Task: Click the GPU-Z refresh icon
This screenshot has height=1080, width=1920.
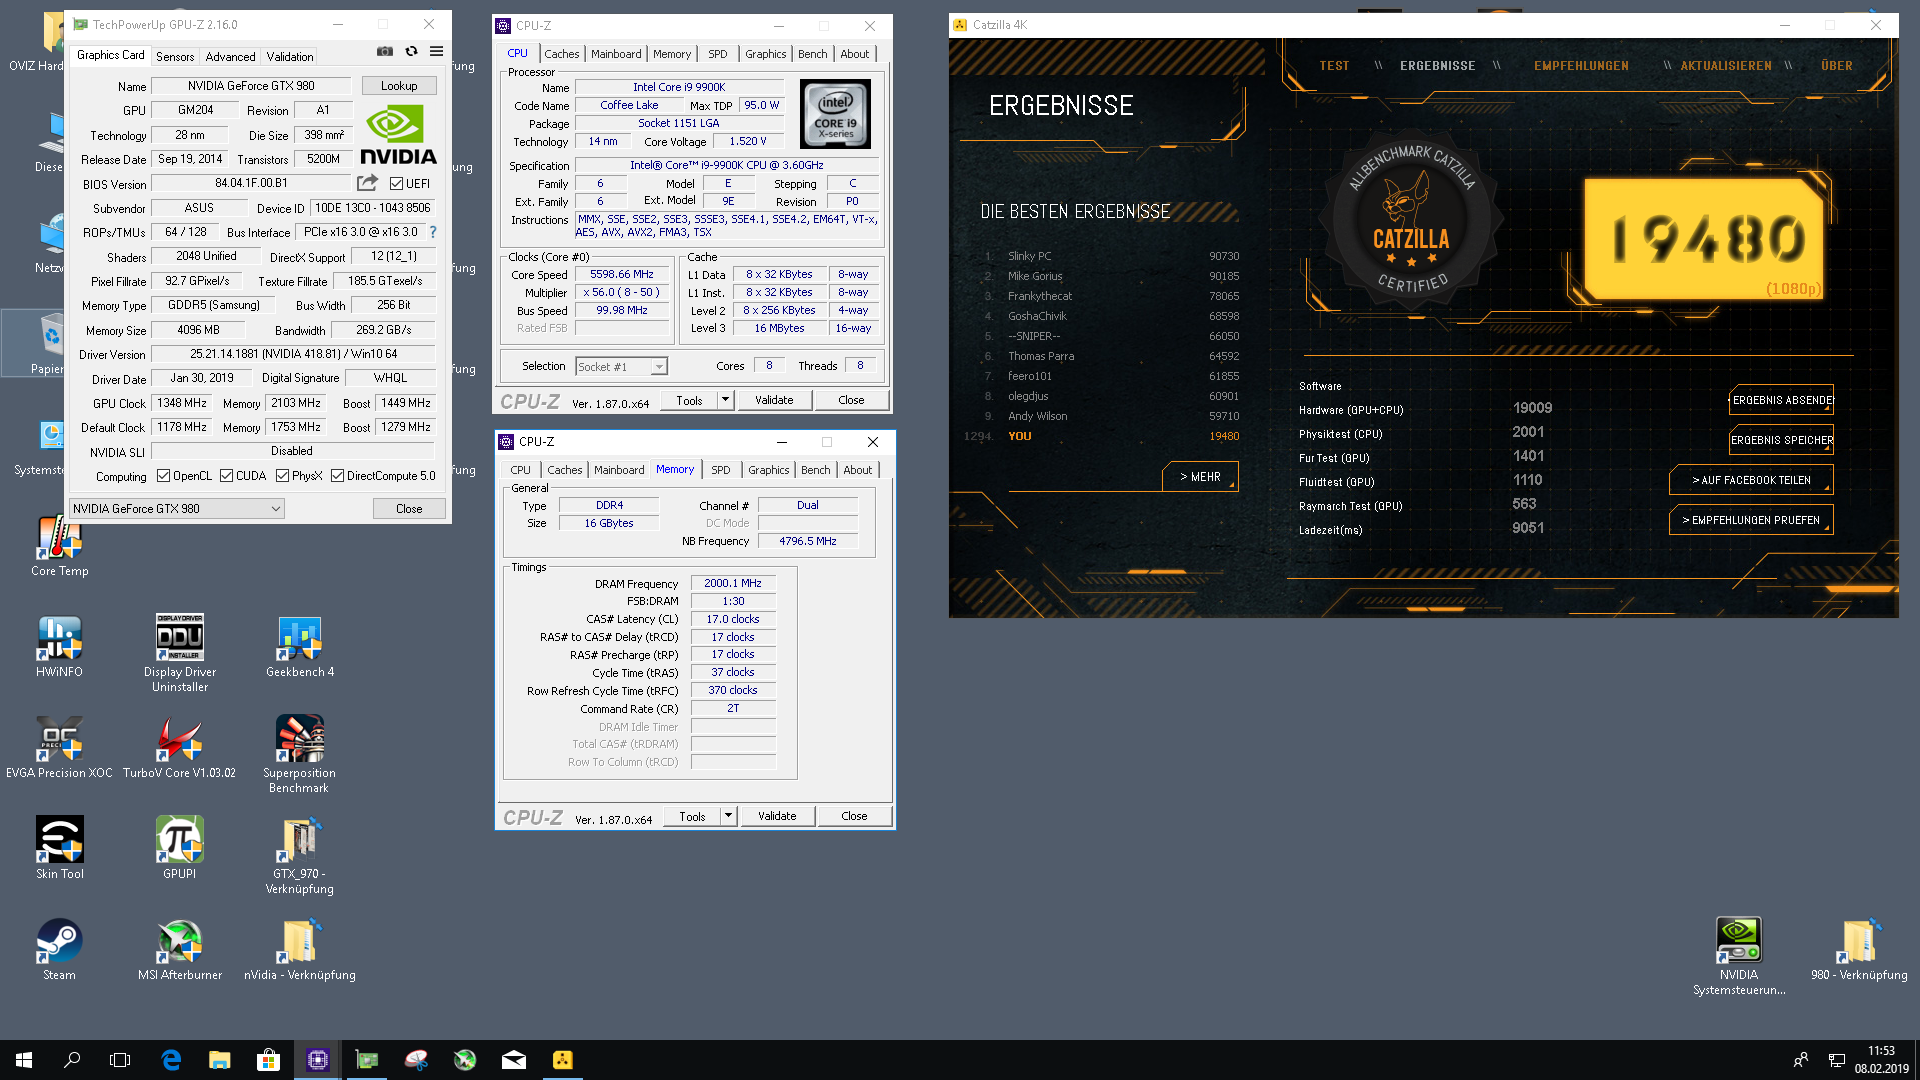Action: (x=411, y=51)
